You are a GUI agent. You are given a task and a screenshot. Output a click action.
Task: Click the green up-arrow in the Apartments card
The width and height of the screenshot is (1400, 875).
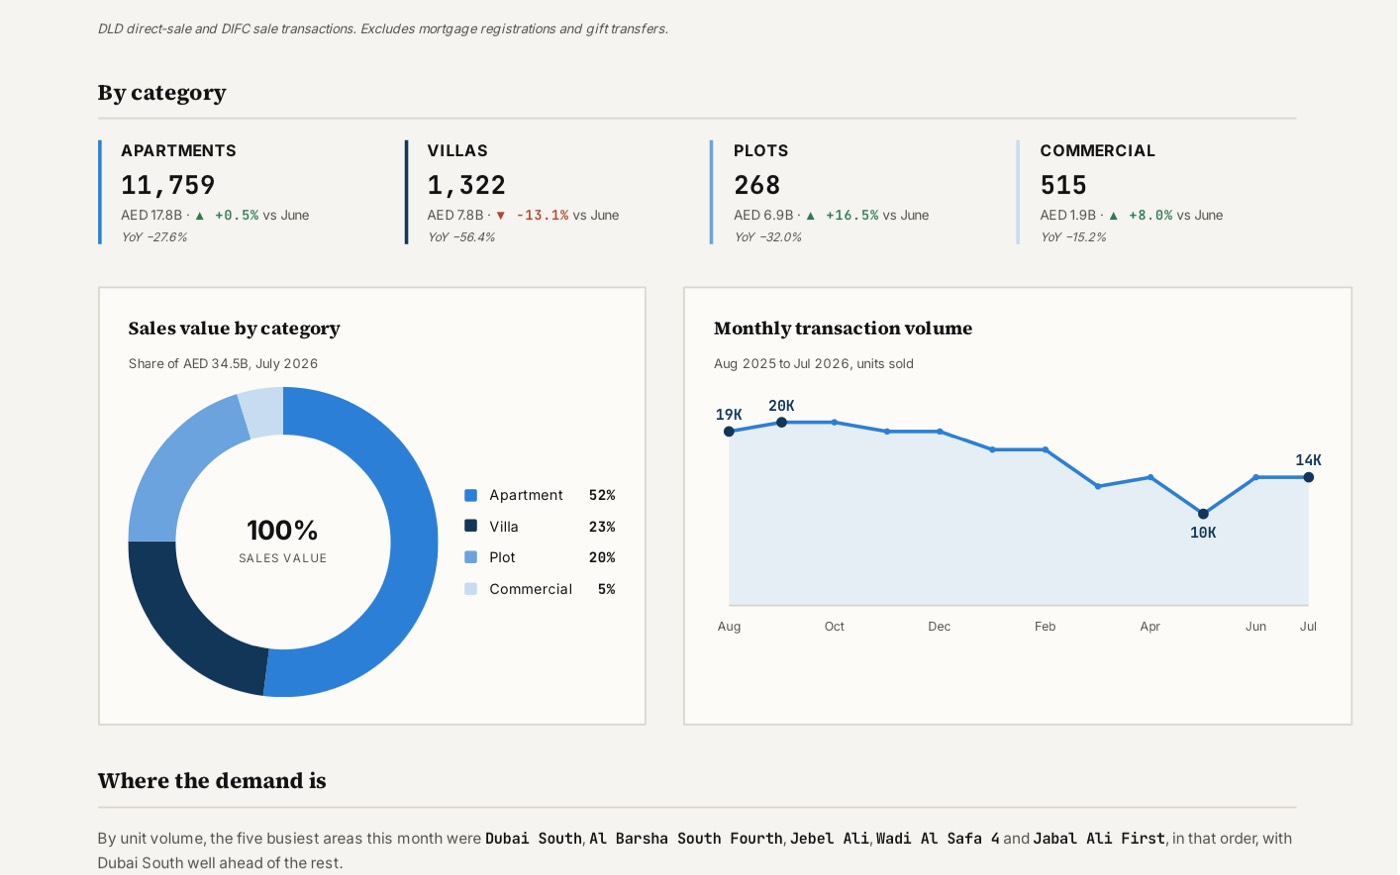pyautogui.click(x=200, y=215)
